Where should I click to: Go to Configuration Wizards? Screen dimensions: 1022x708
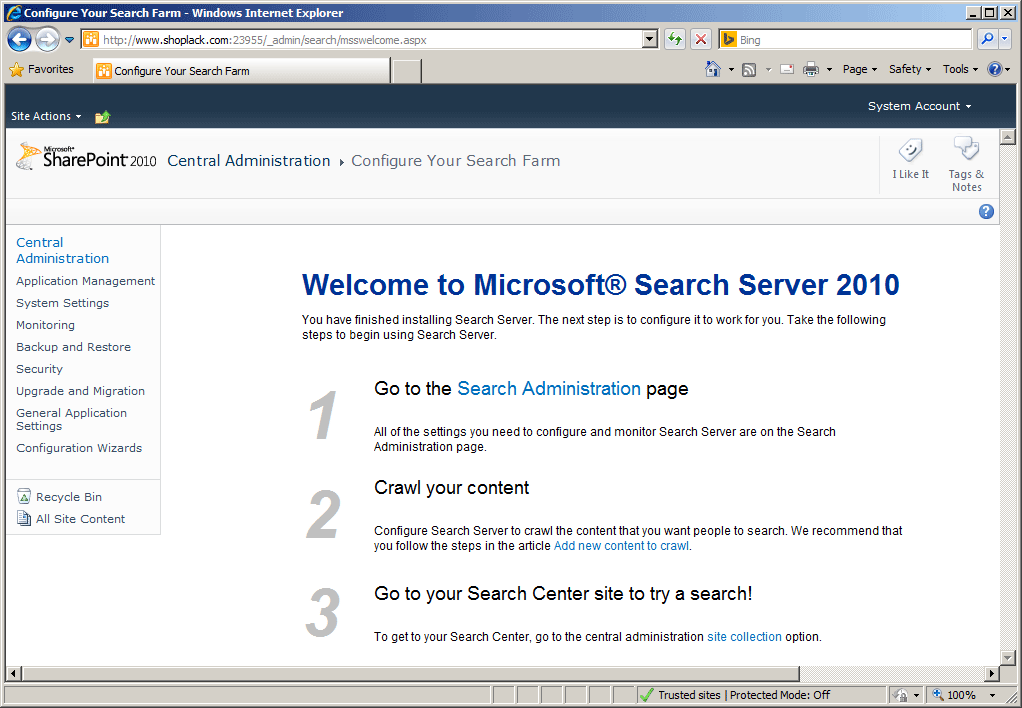click(79, 448)
